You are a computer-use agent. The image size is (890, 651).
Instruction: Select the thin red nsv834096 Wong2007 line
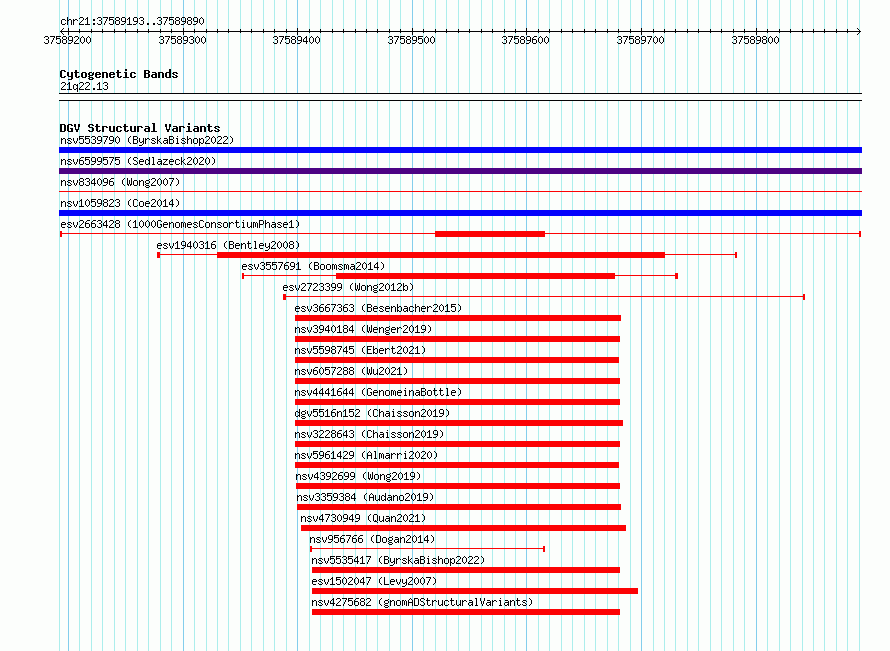[460, 192]
